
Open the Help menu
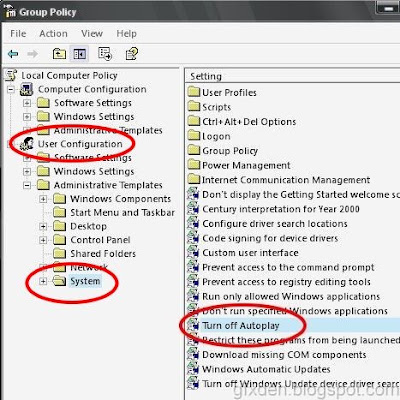[x=126, y=34]
